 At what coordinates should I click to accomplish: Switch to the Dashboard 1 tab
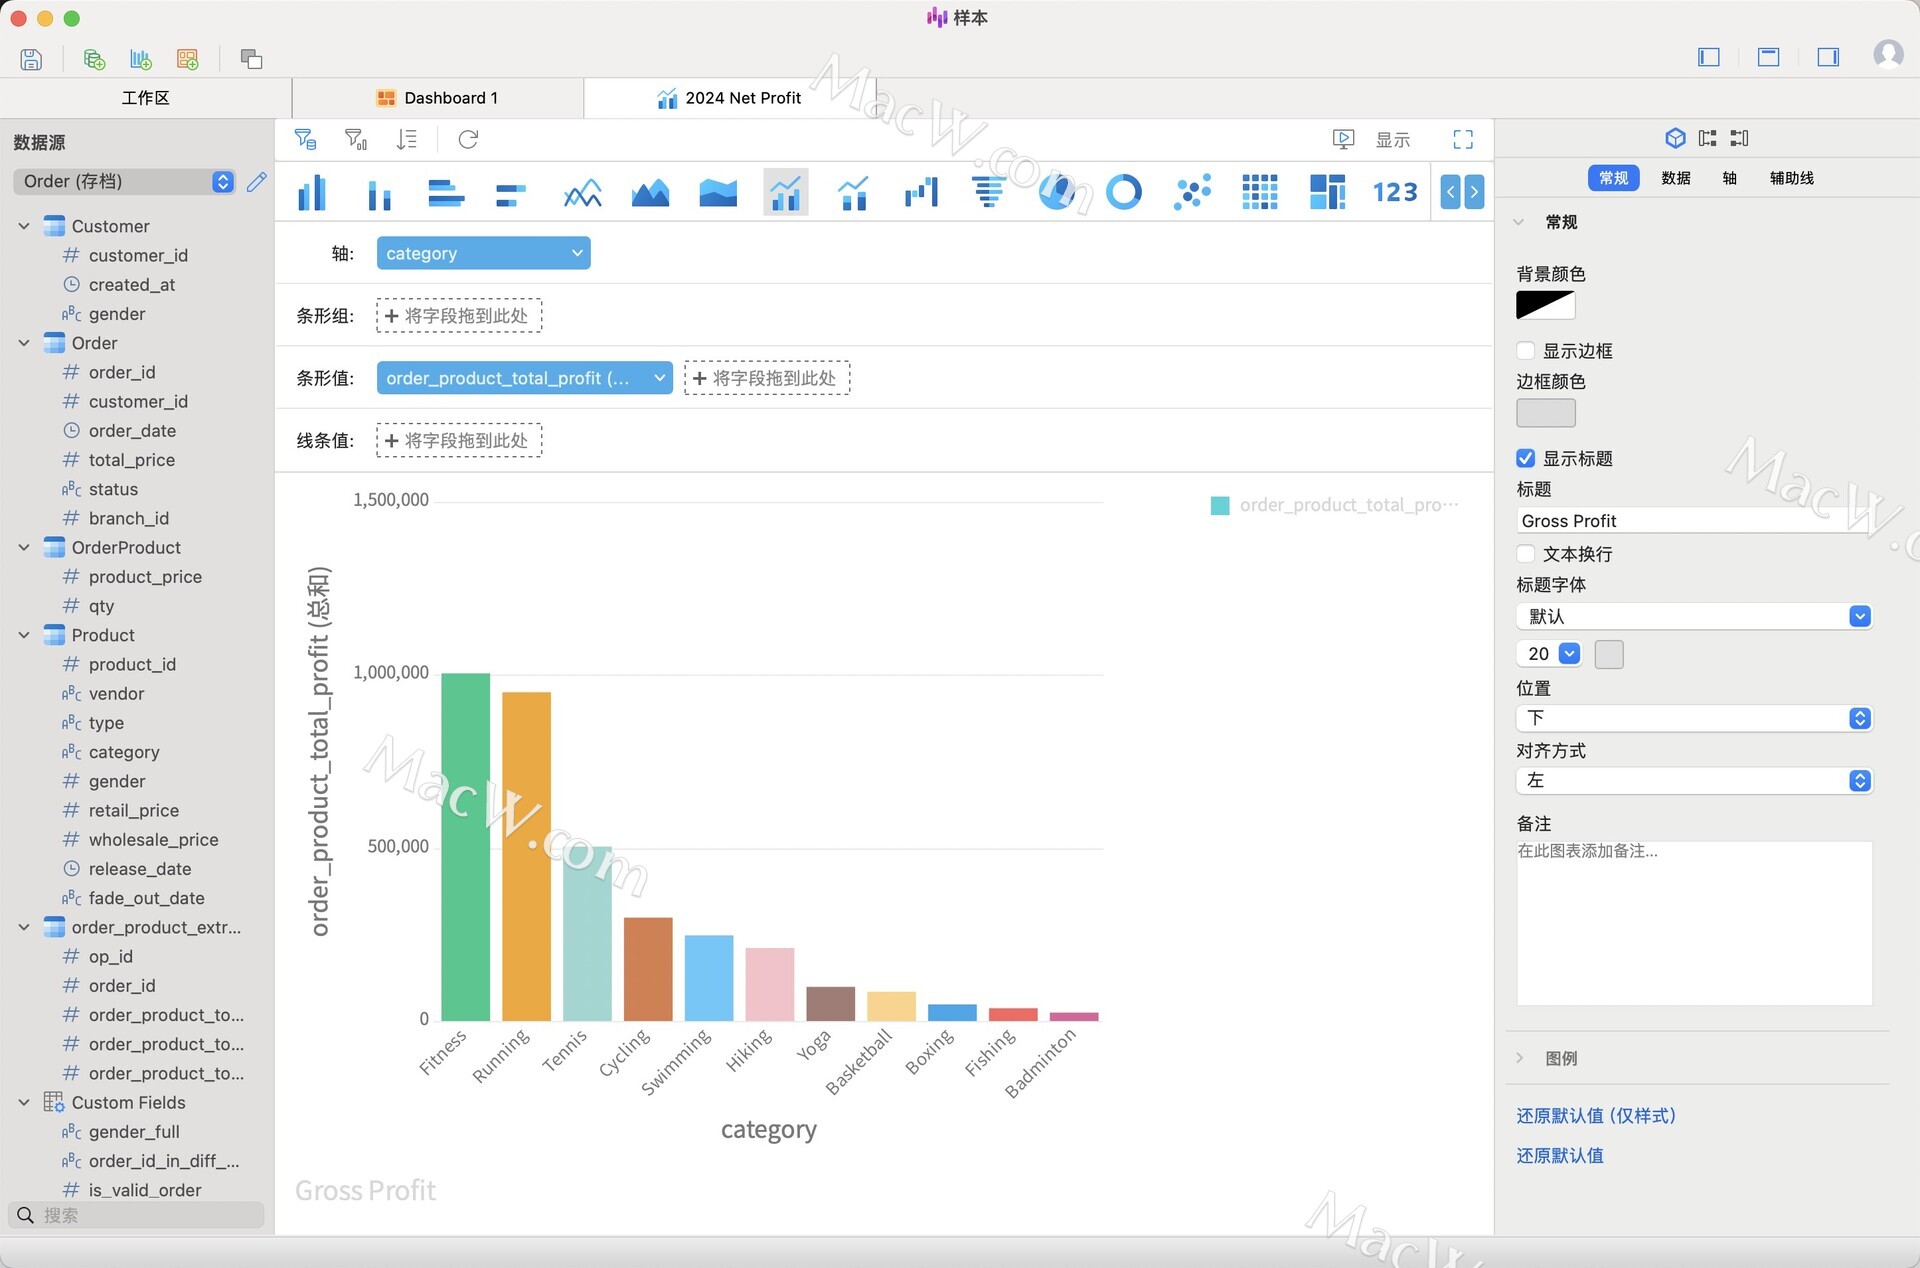tap(438, 98)
